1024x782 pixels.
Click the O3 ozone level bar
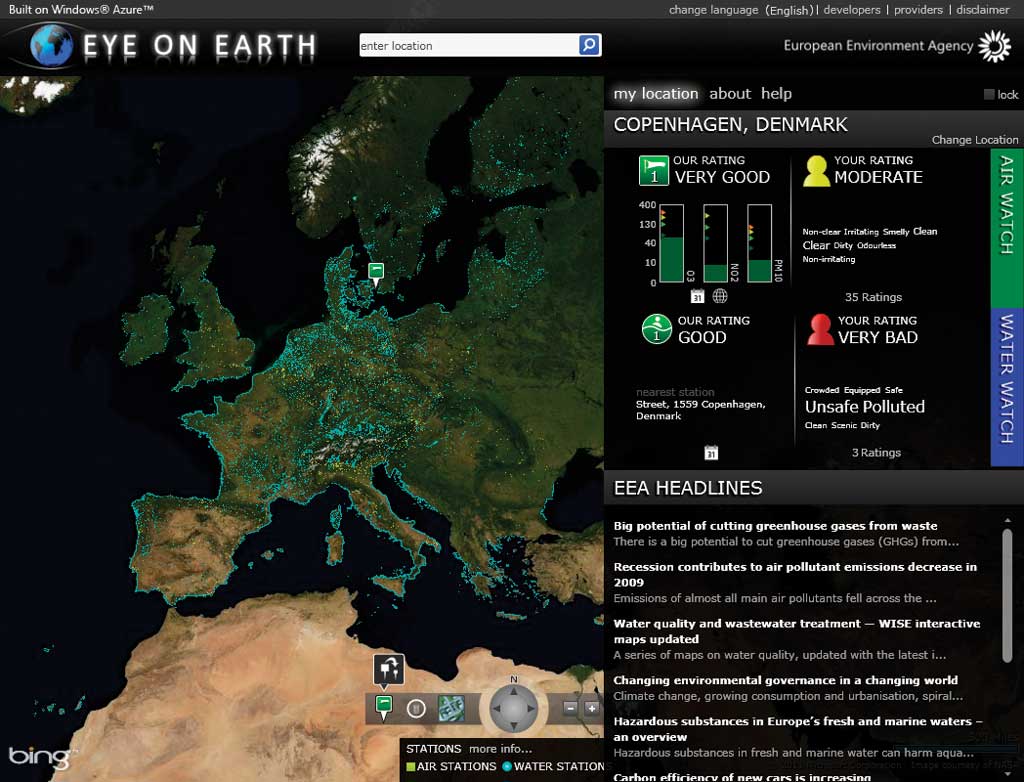671,244
